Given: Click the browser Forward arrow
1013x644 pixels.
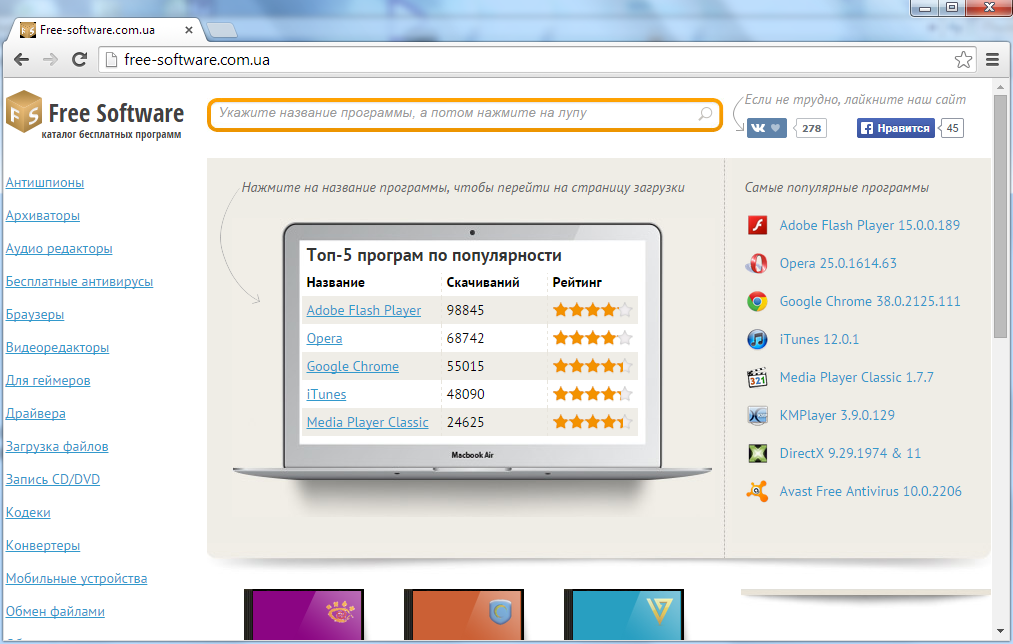Looking at the screenshot, I should click(x=50, y=60).
